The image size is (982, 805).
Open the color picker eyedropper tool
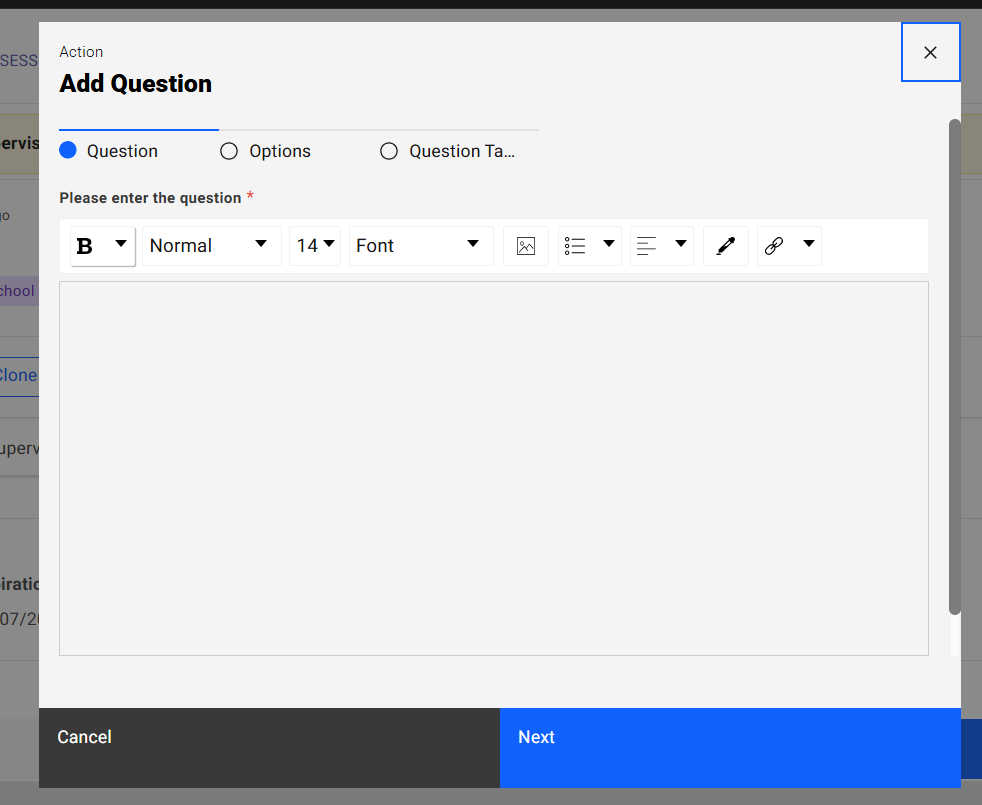pos(726,246)
